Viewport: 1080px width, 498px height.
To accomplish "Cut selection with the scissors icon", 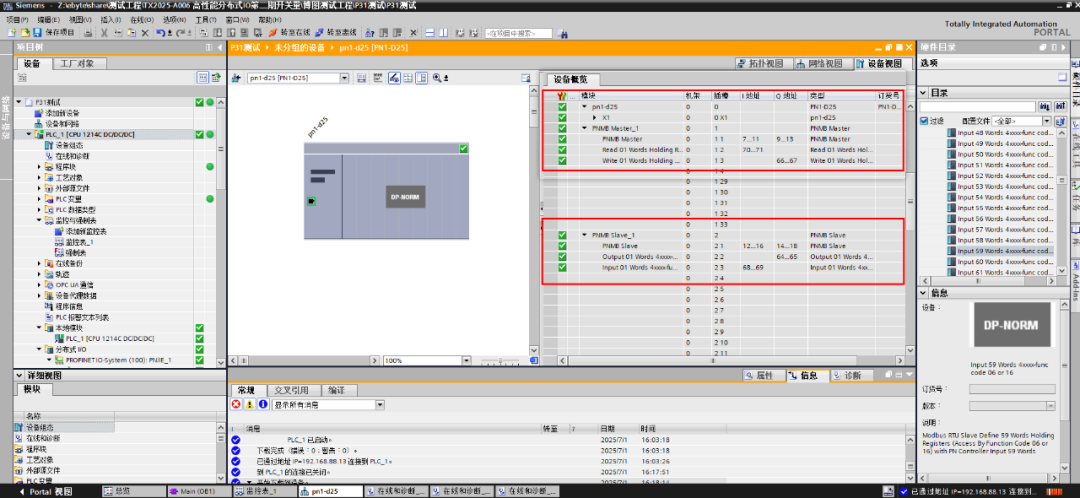I will 104,32.
